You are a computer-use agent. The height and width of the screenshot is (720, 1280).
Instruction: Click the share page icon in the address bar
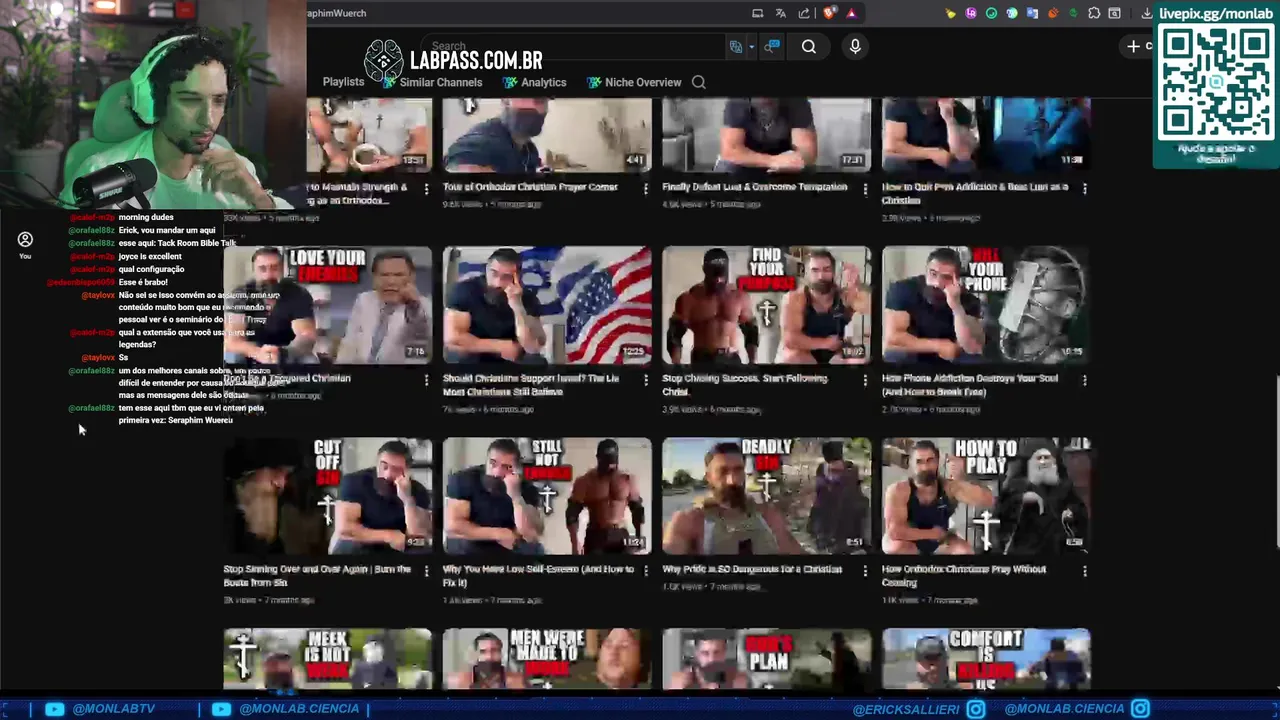(x=804, y=13)
